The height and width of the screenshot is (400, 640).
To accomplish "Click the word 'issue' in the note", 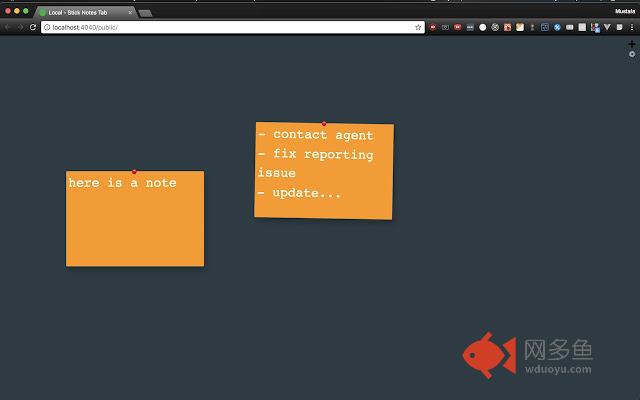I will pyautogui.click(x=277, y=173).
